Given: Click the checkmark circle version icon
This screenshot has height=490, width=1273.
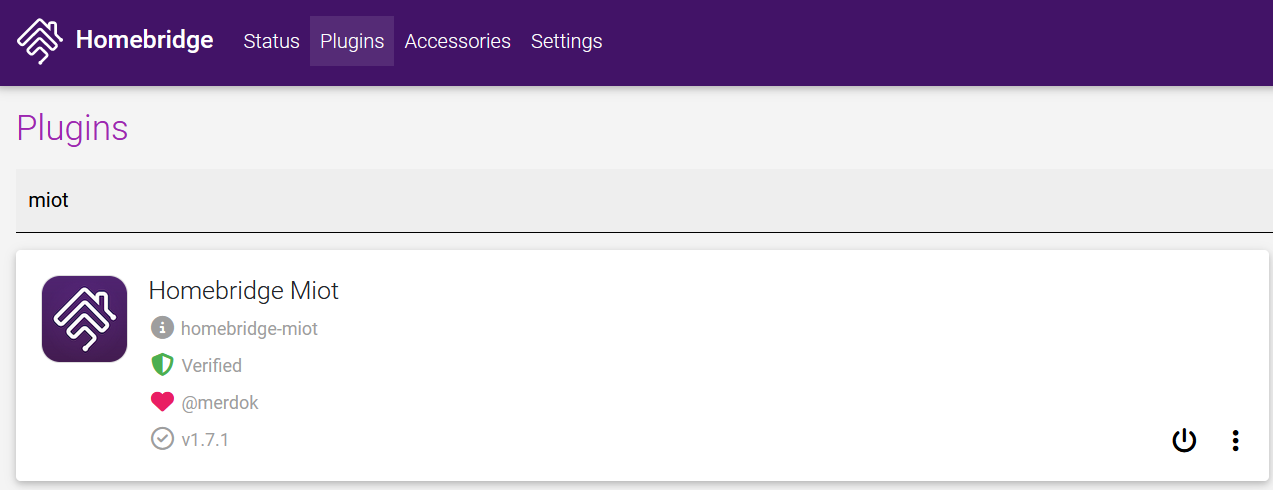Looking at the screenshot, I should coord(162,439).
